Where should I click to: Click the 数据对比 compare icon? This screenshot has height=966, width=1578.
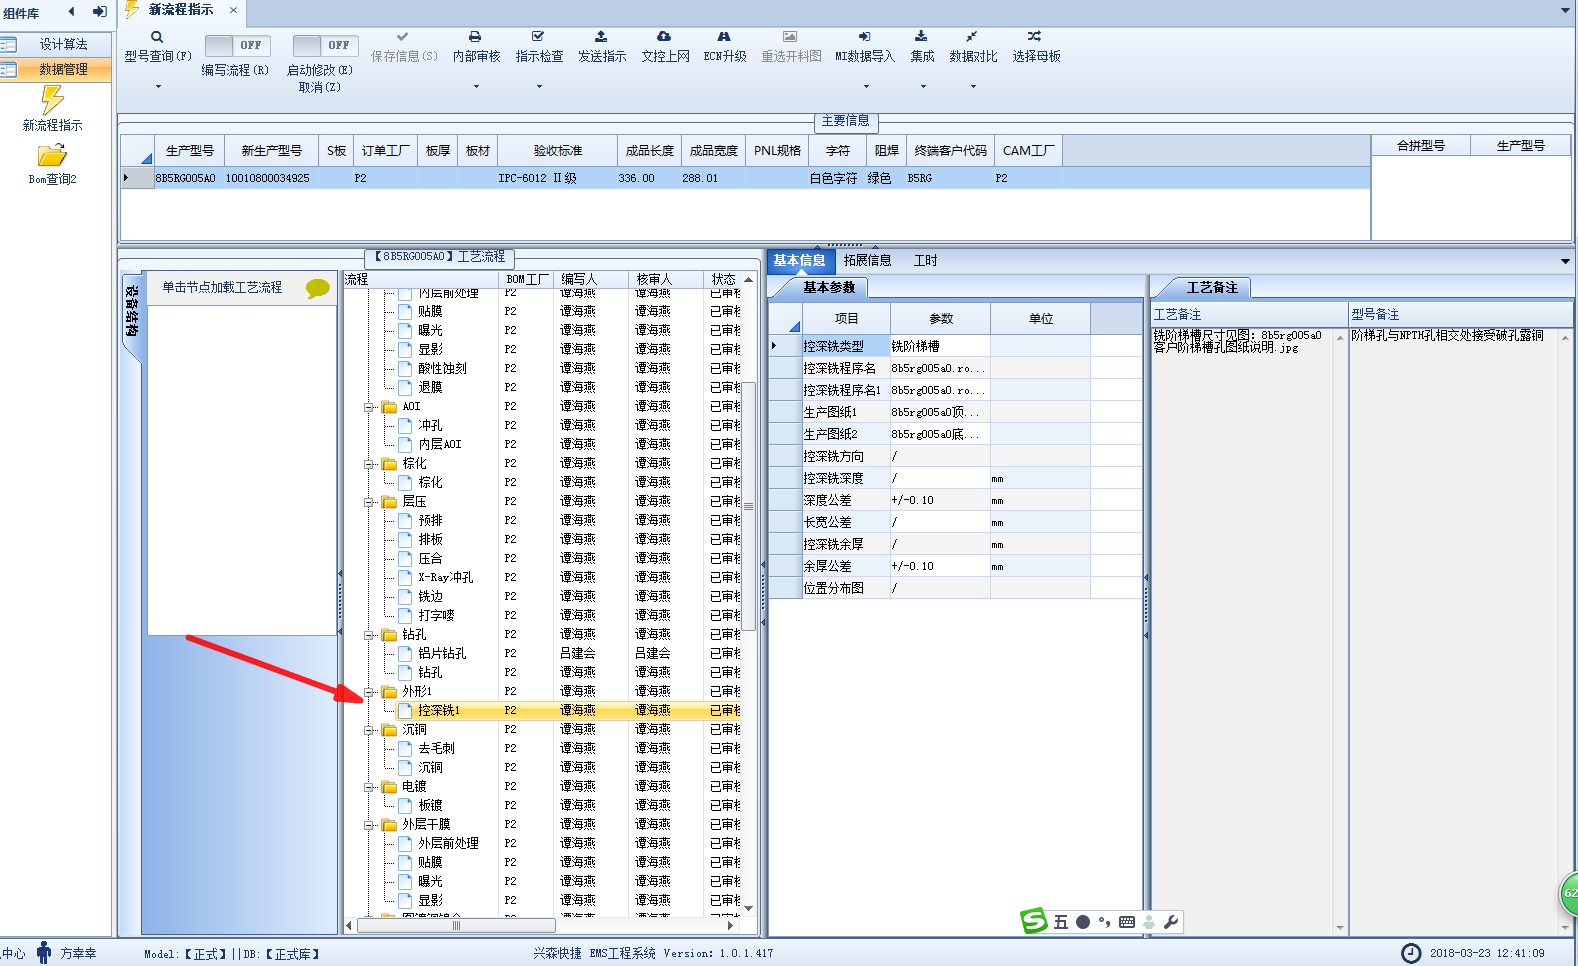972,37
